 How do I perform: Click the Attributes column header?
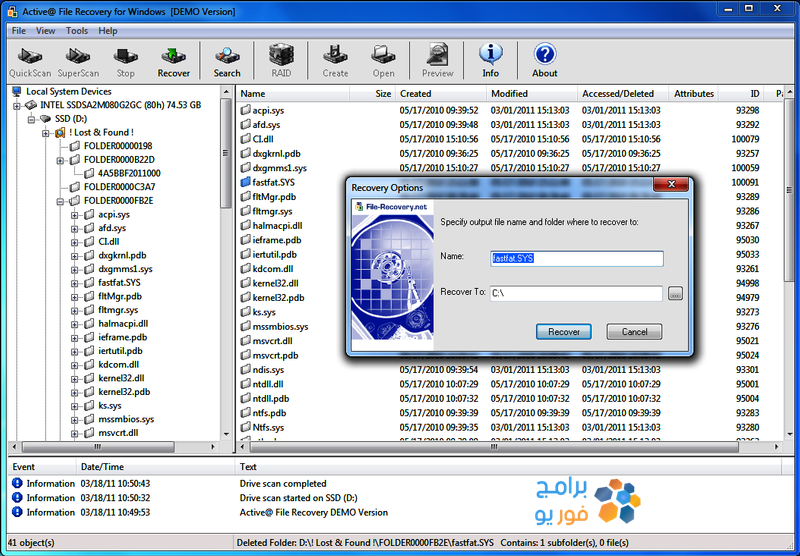(x=694, y=94)
